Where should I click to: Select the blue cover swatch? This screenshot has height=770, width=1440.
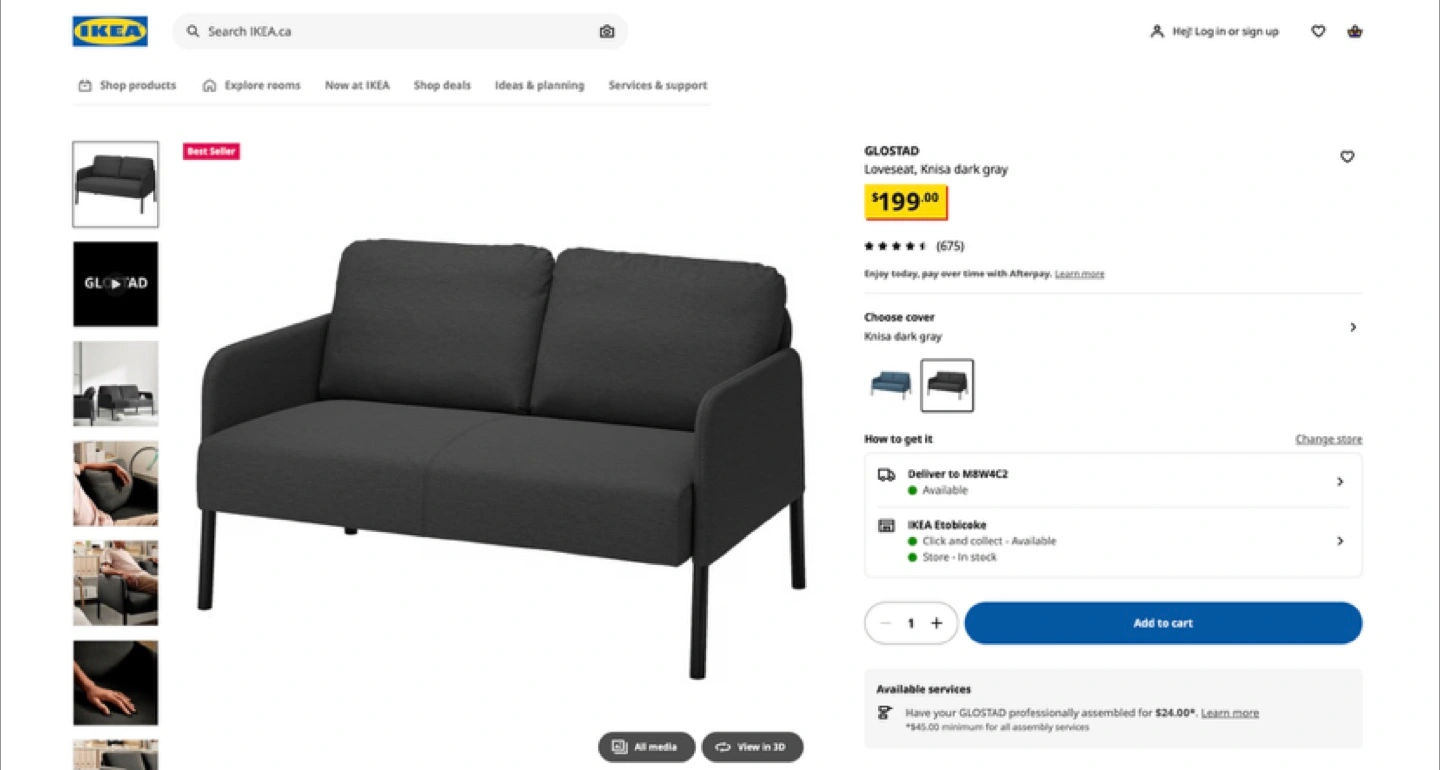tap(890, 385)
